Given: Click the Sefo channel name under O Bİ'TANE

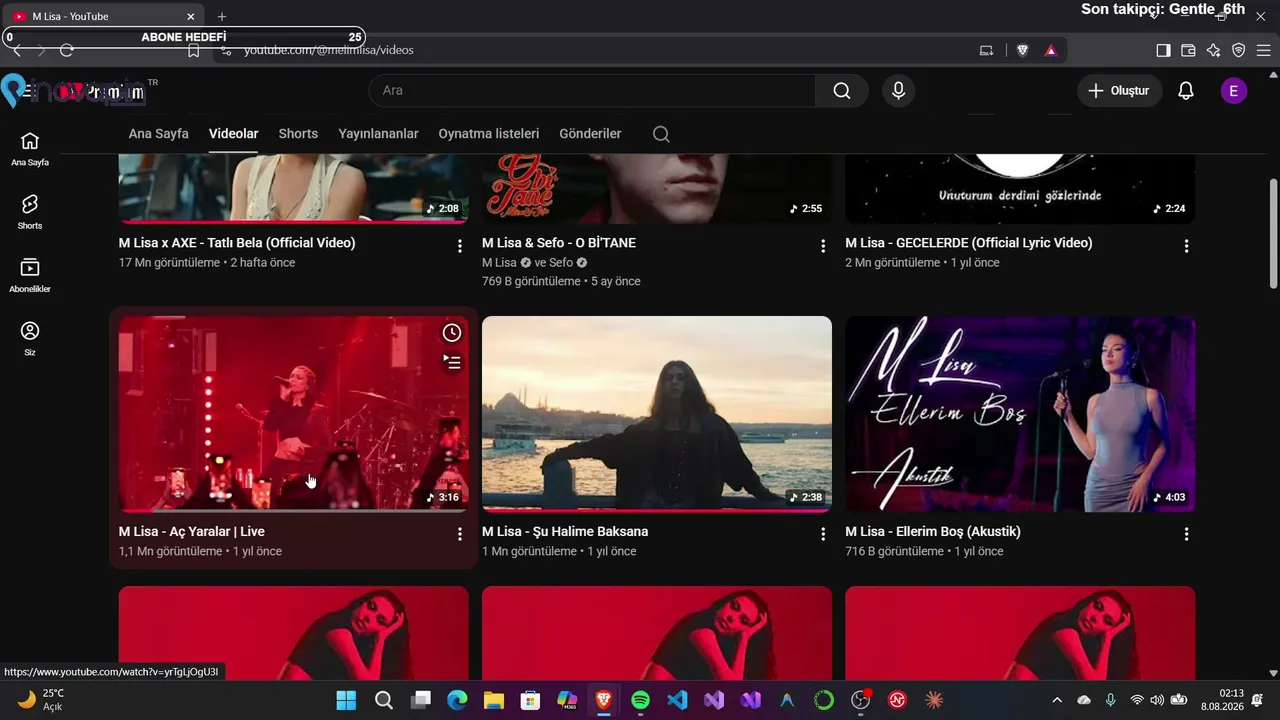Looking at the screenshot, I should pyautogui.click(x=561, y=263).
